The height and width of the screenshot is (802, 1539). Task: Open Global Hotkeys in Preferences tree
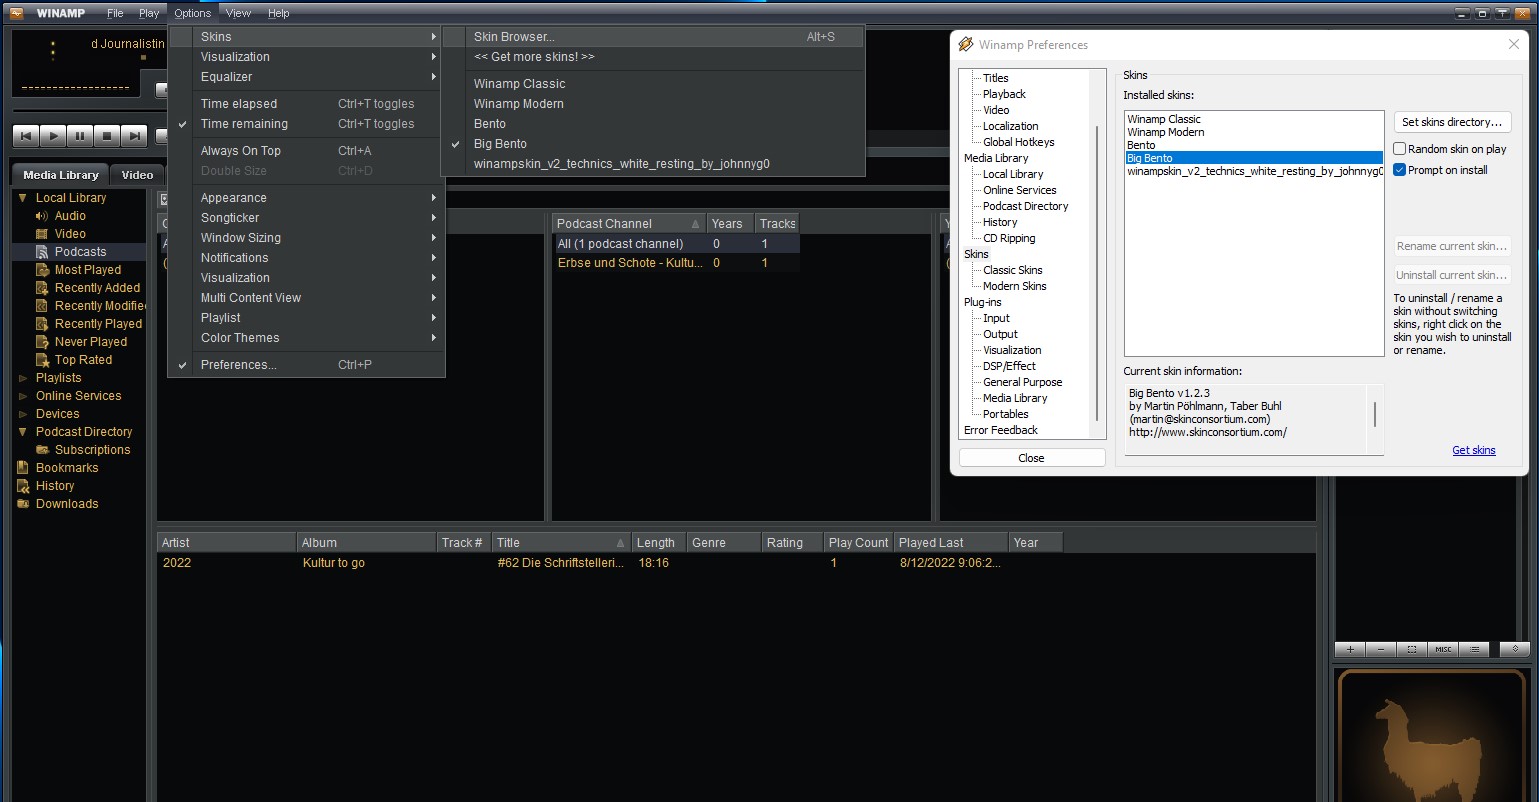point(1019,142)
